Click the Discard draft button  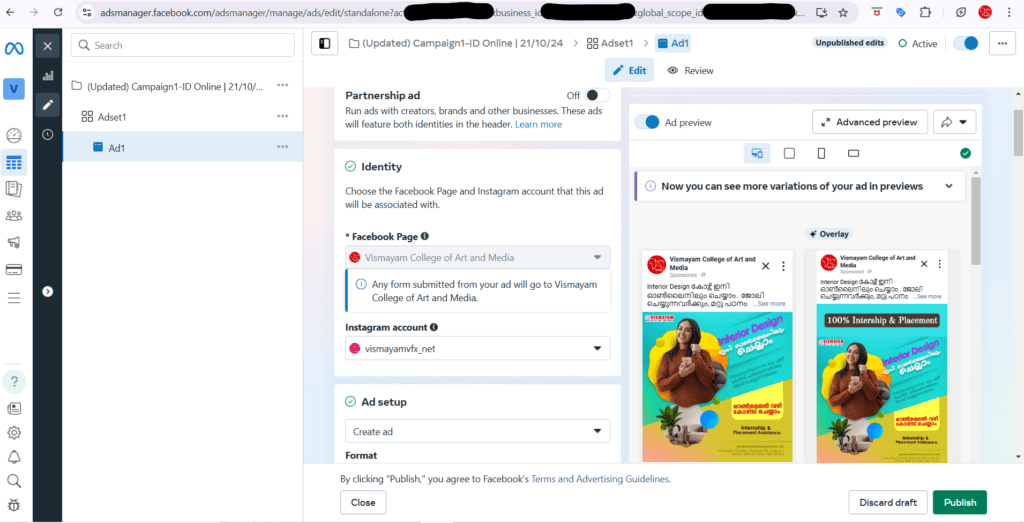[x=888, y=502]
